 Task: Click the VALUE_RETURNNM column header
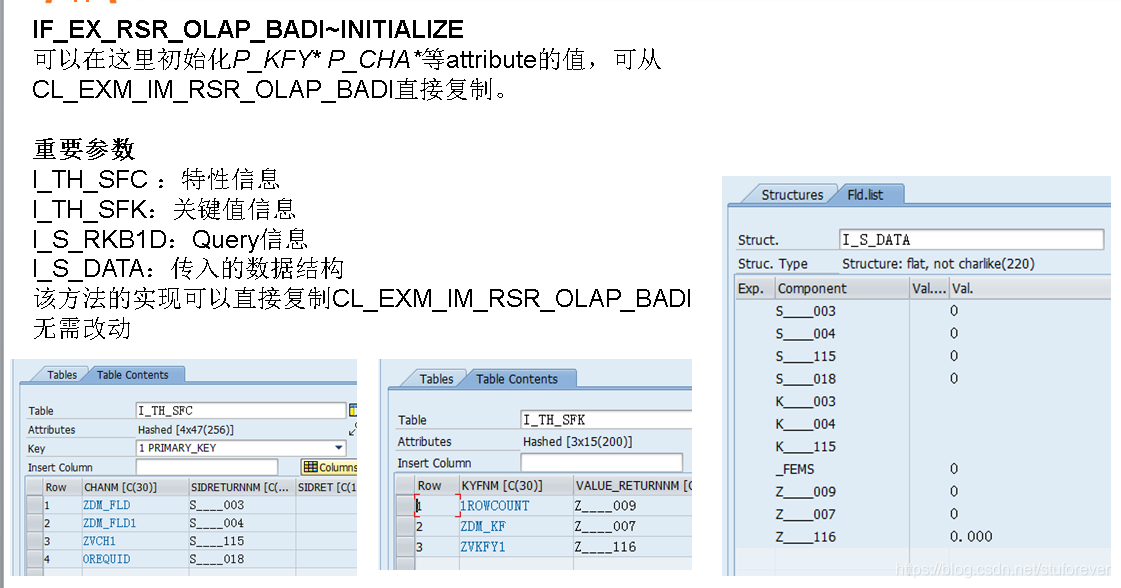(633, 486)
